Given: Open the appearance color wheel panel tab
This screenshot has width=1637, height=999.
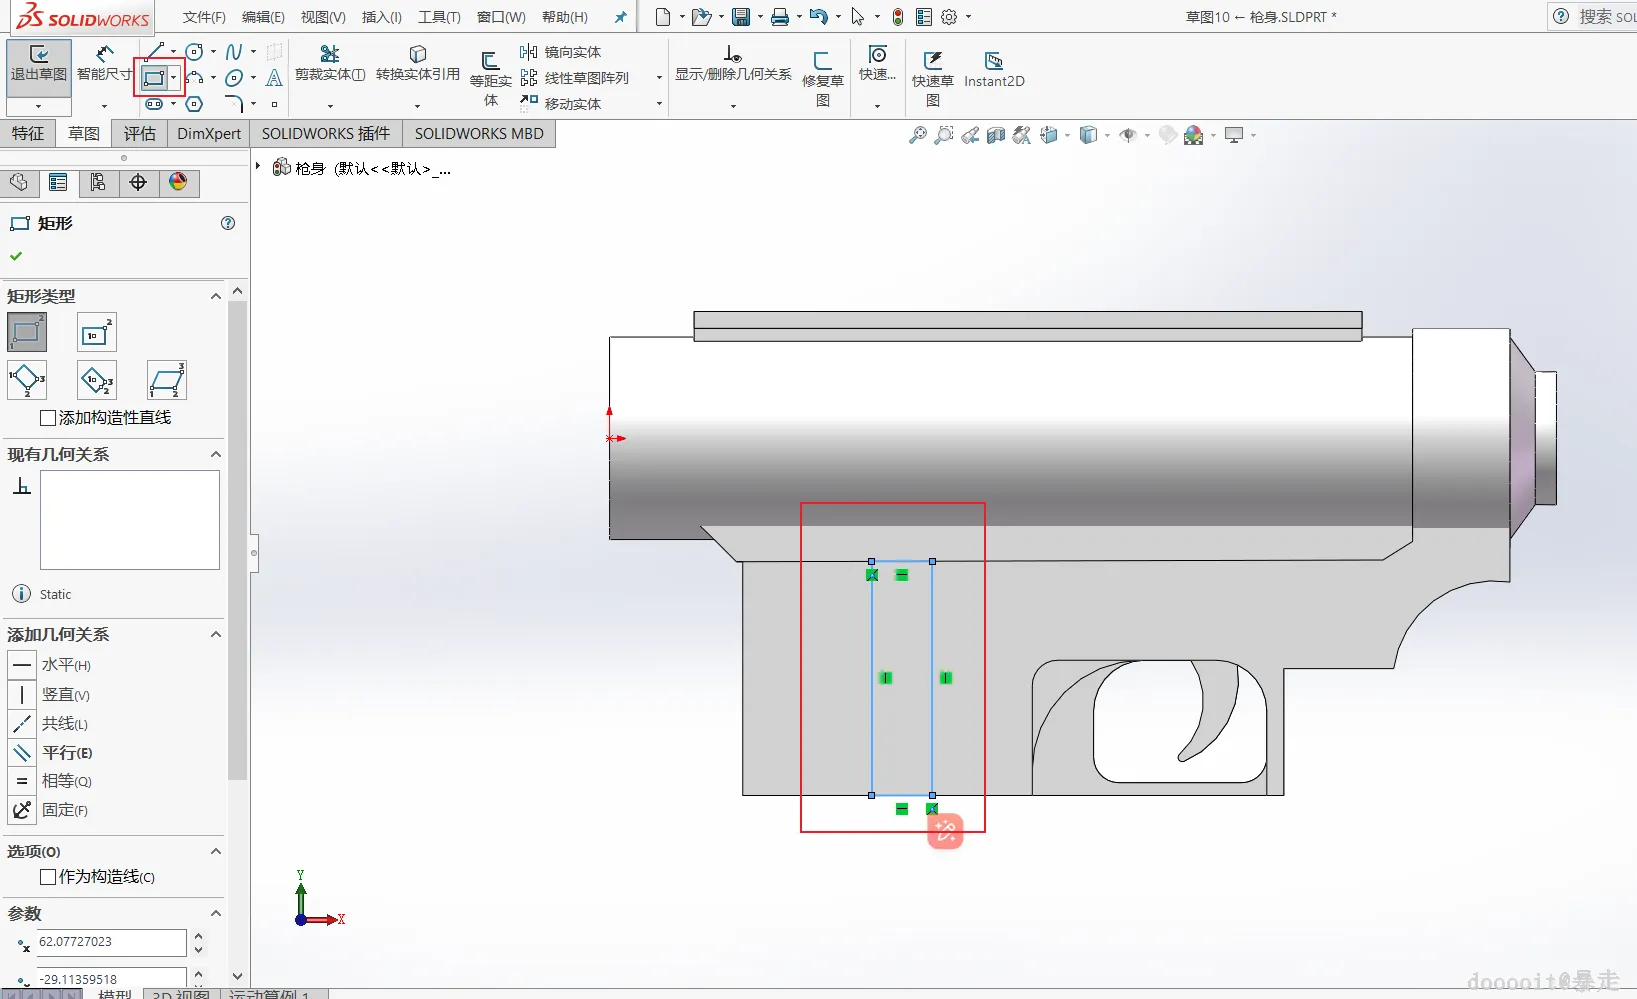Looking at the screenshot, I should point(178,182).
